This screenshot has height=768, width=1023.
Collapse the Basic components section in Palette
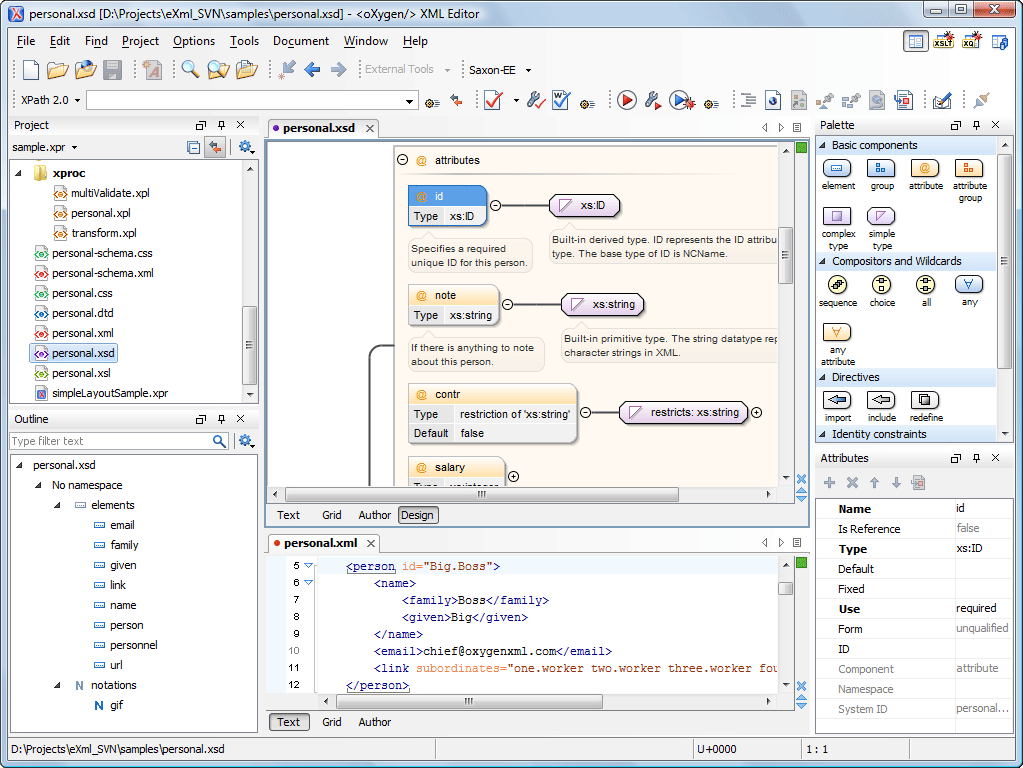[823, 145]
